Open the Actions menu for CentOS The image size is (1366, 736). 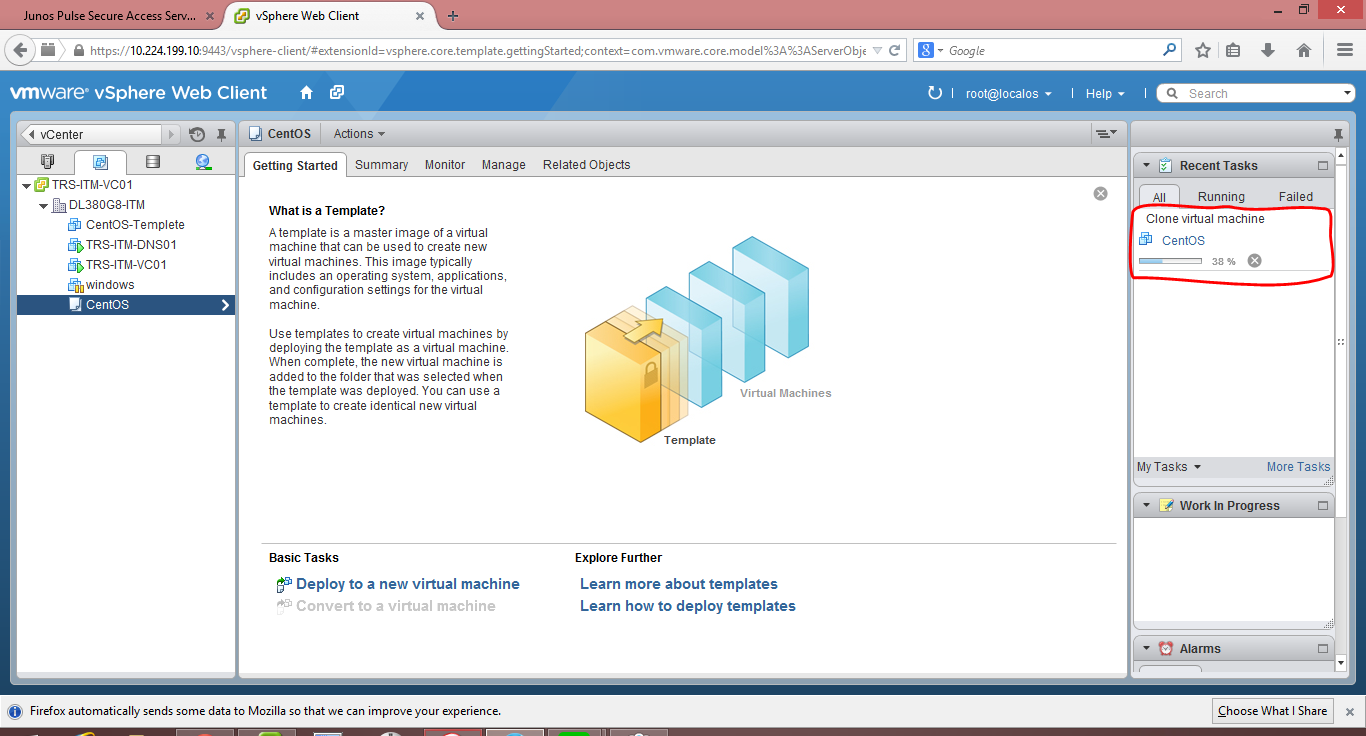coord(357,133)
